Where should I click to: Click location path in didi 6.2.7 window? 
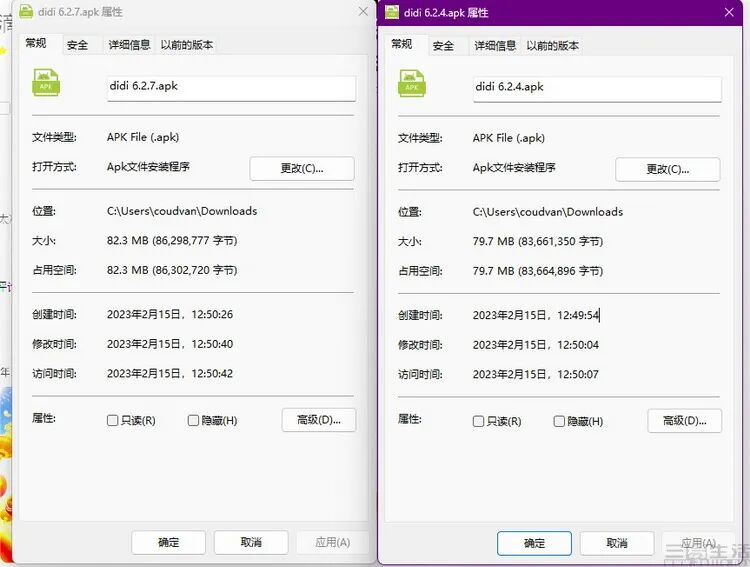(x=182, y=211)
